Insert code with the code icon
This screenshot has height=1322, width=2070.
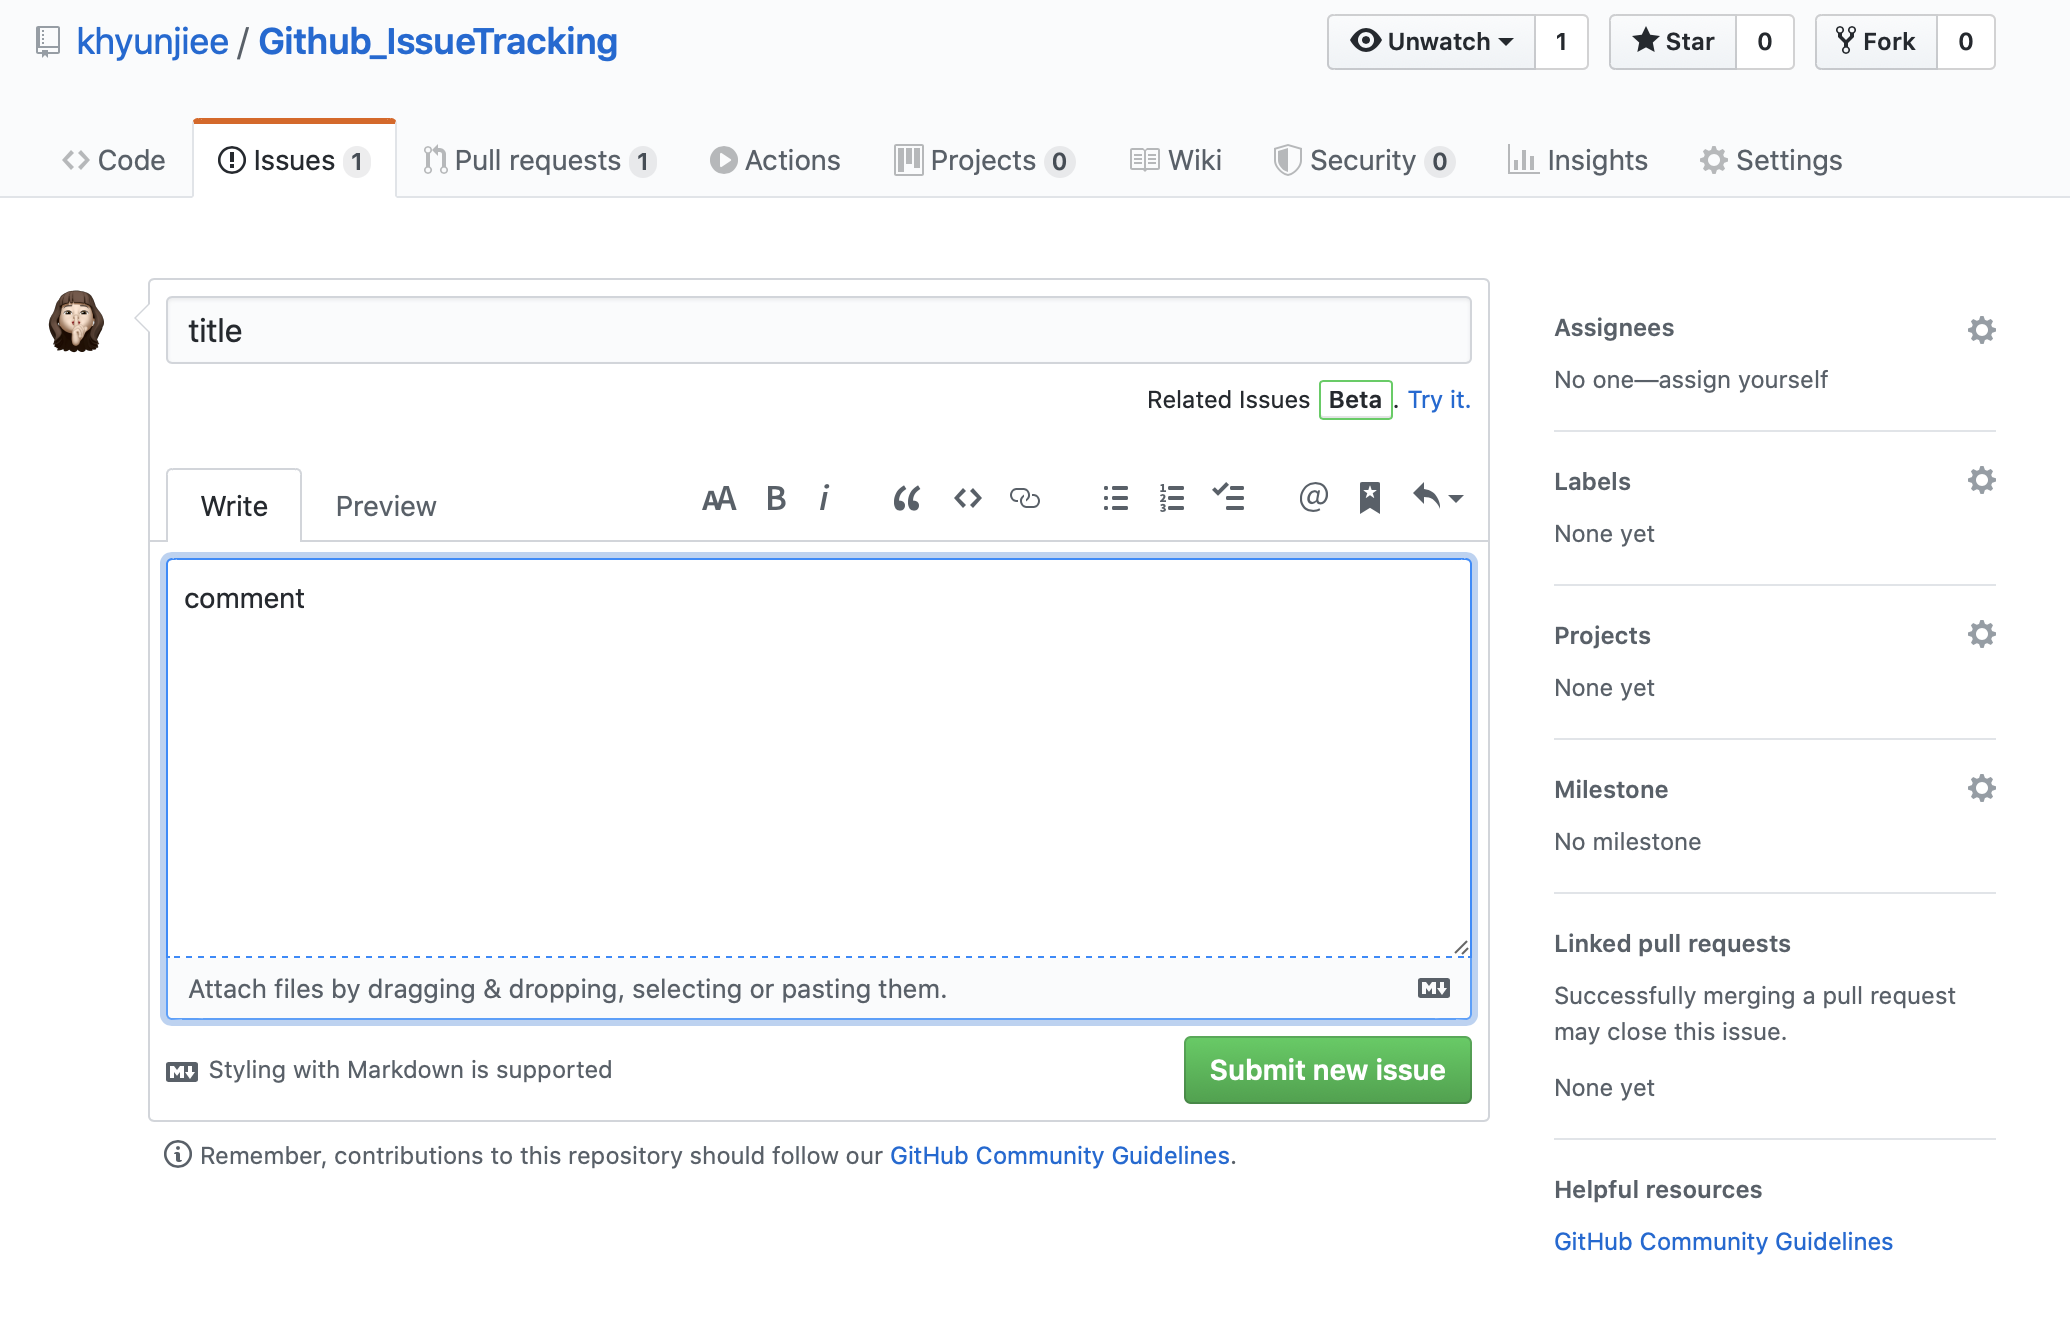pyautogui.click(x=967, y=498)
